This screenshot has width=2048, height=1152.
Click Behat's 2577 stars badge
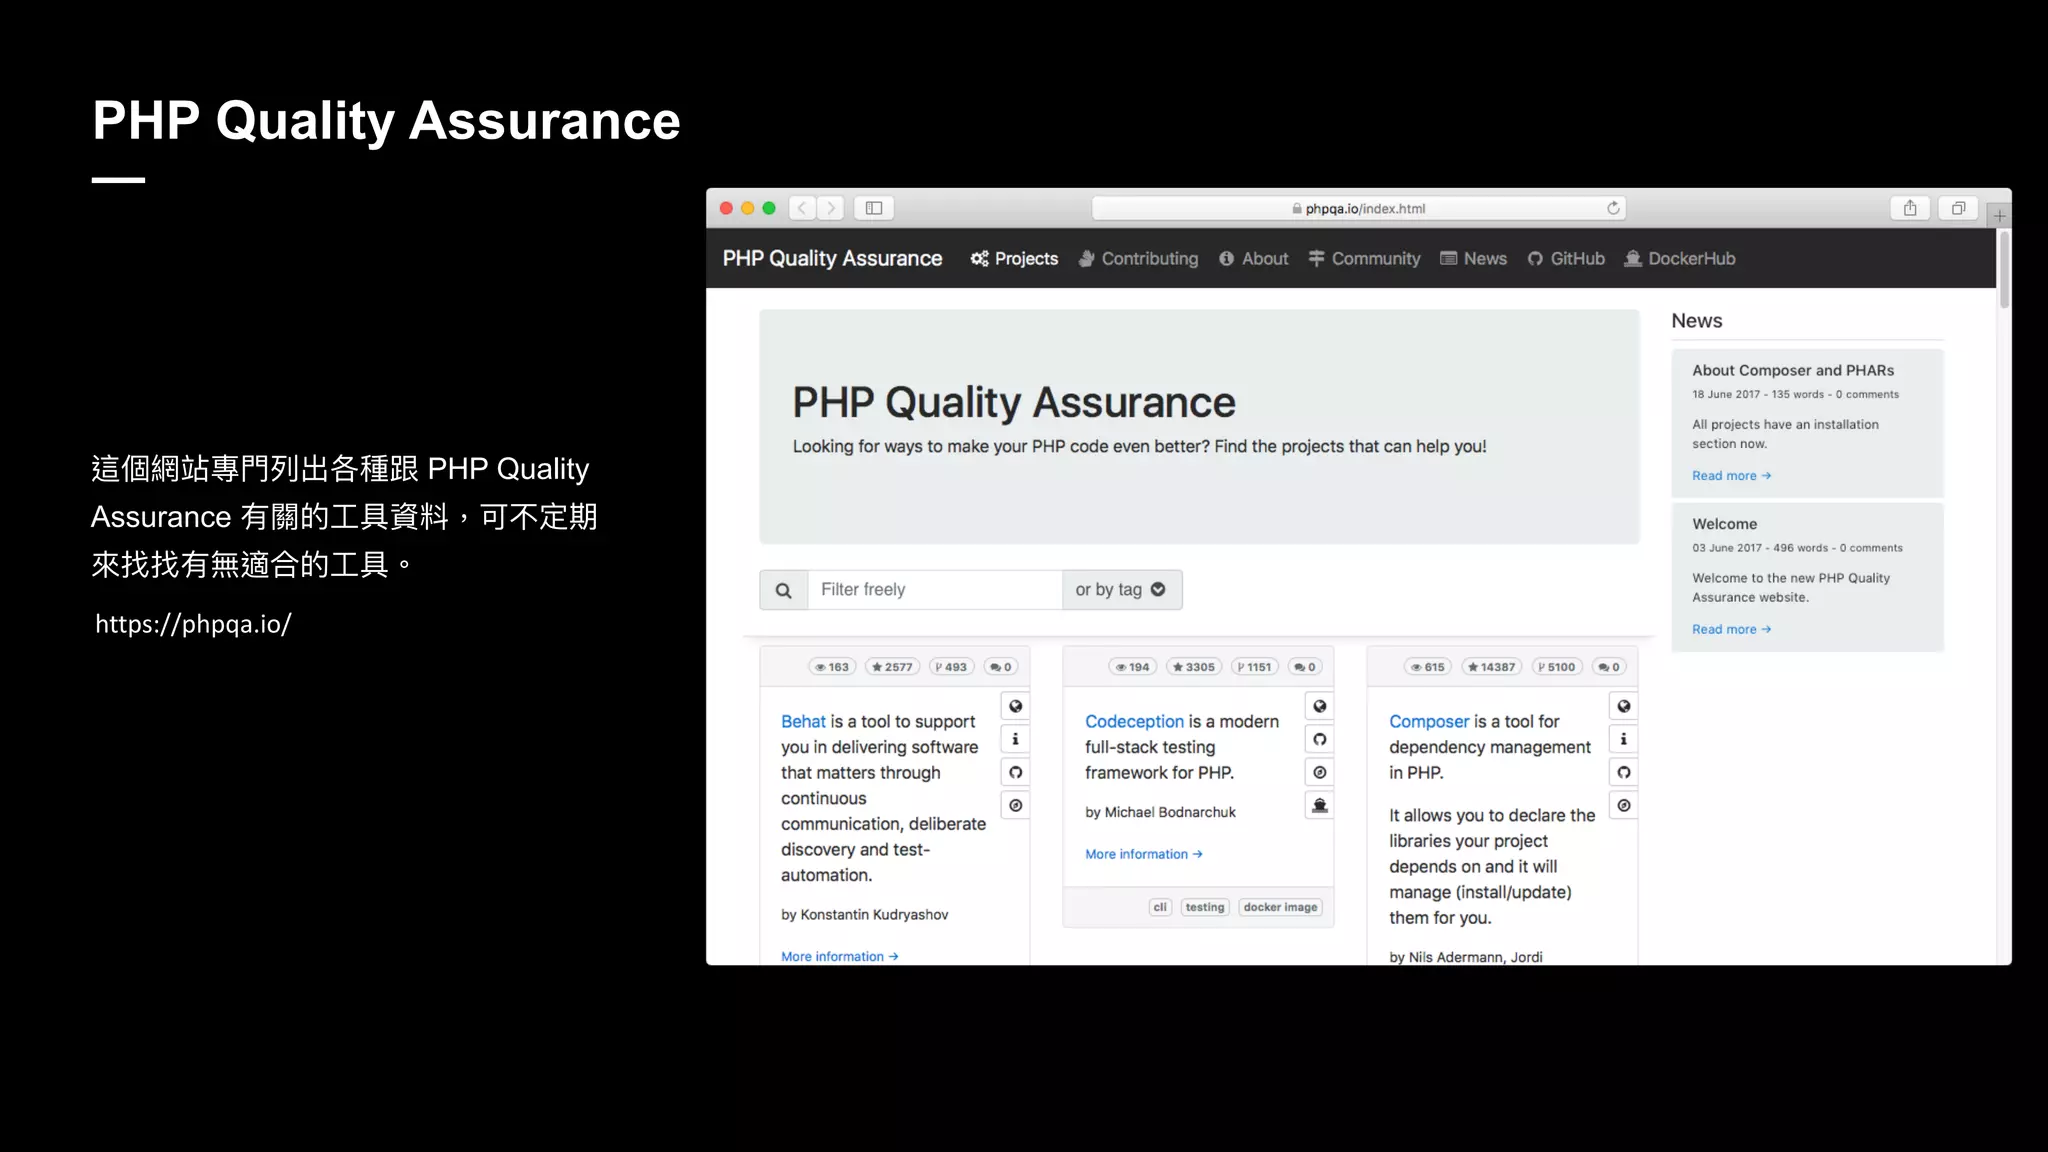[892, 667]
